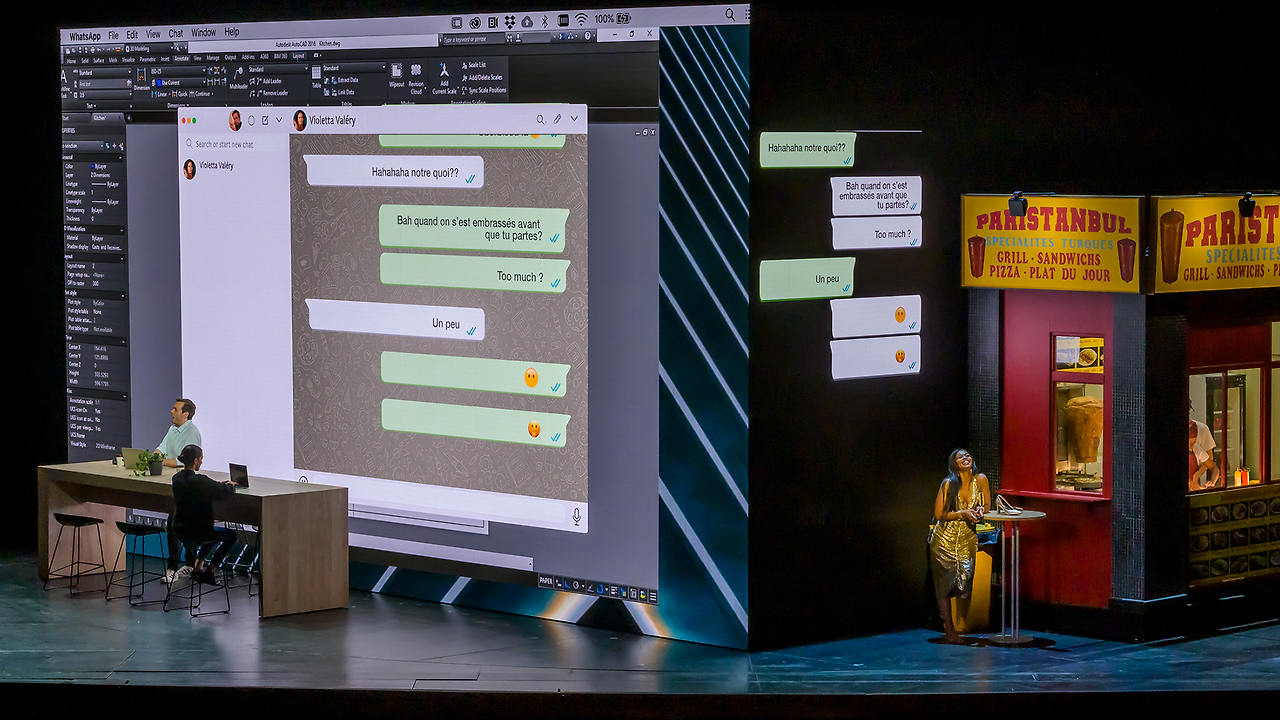Open Spotlight search magnifier in the menu bar
1280x720 pixels.
coord(730,15)
